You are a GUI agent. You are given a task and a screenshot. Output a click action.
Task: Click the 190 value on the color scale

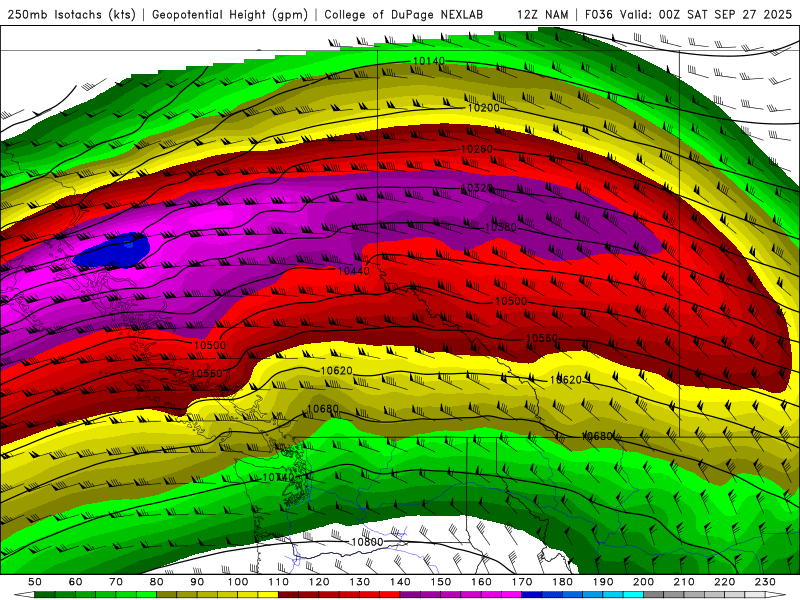tap(603, 582)
